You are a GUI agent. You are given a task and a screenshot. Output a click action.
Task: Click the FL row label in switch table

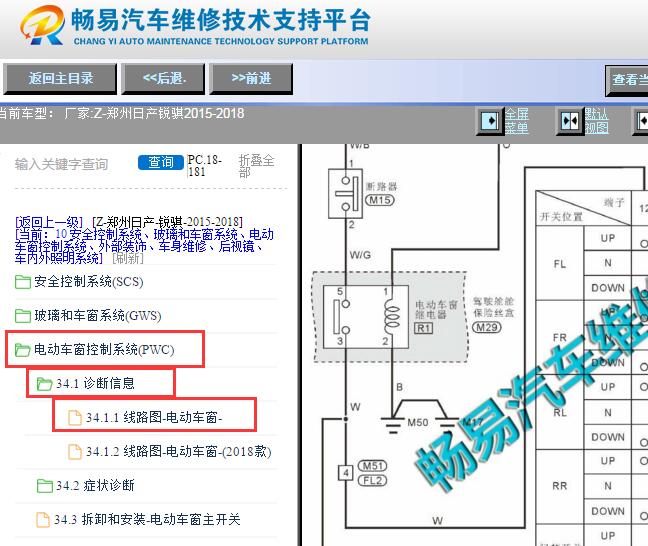click(560, 264)
